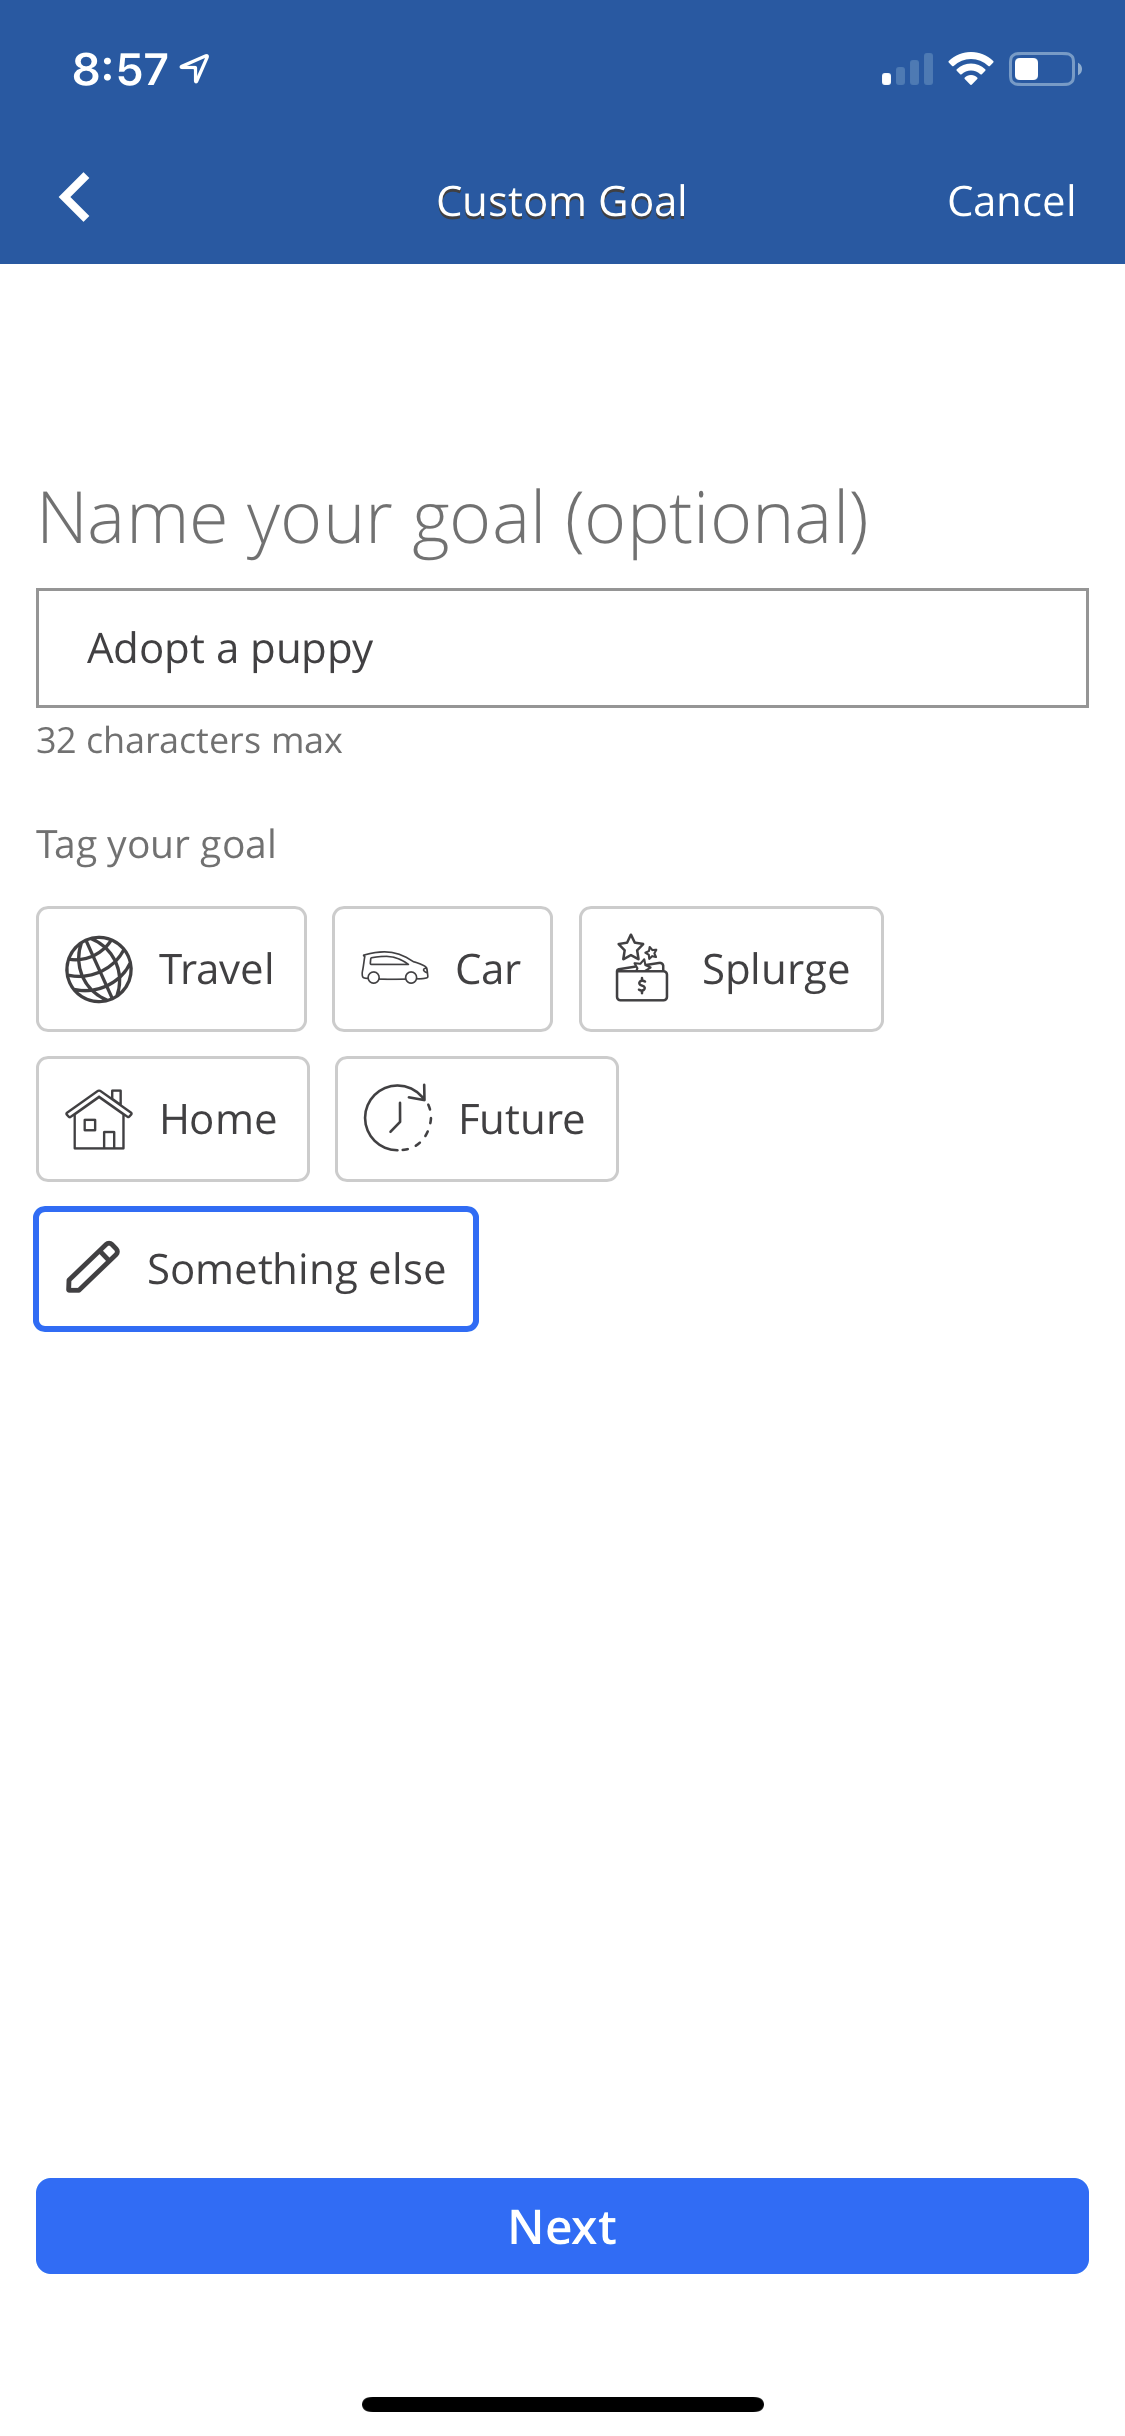Go back using the header chevron
The width and height of the screenshot is (1125, 2436).
[75, 197]
